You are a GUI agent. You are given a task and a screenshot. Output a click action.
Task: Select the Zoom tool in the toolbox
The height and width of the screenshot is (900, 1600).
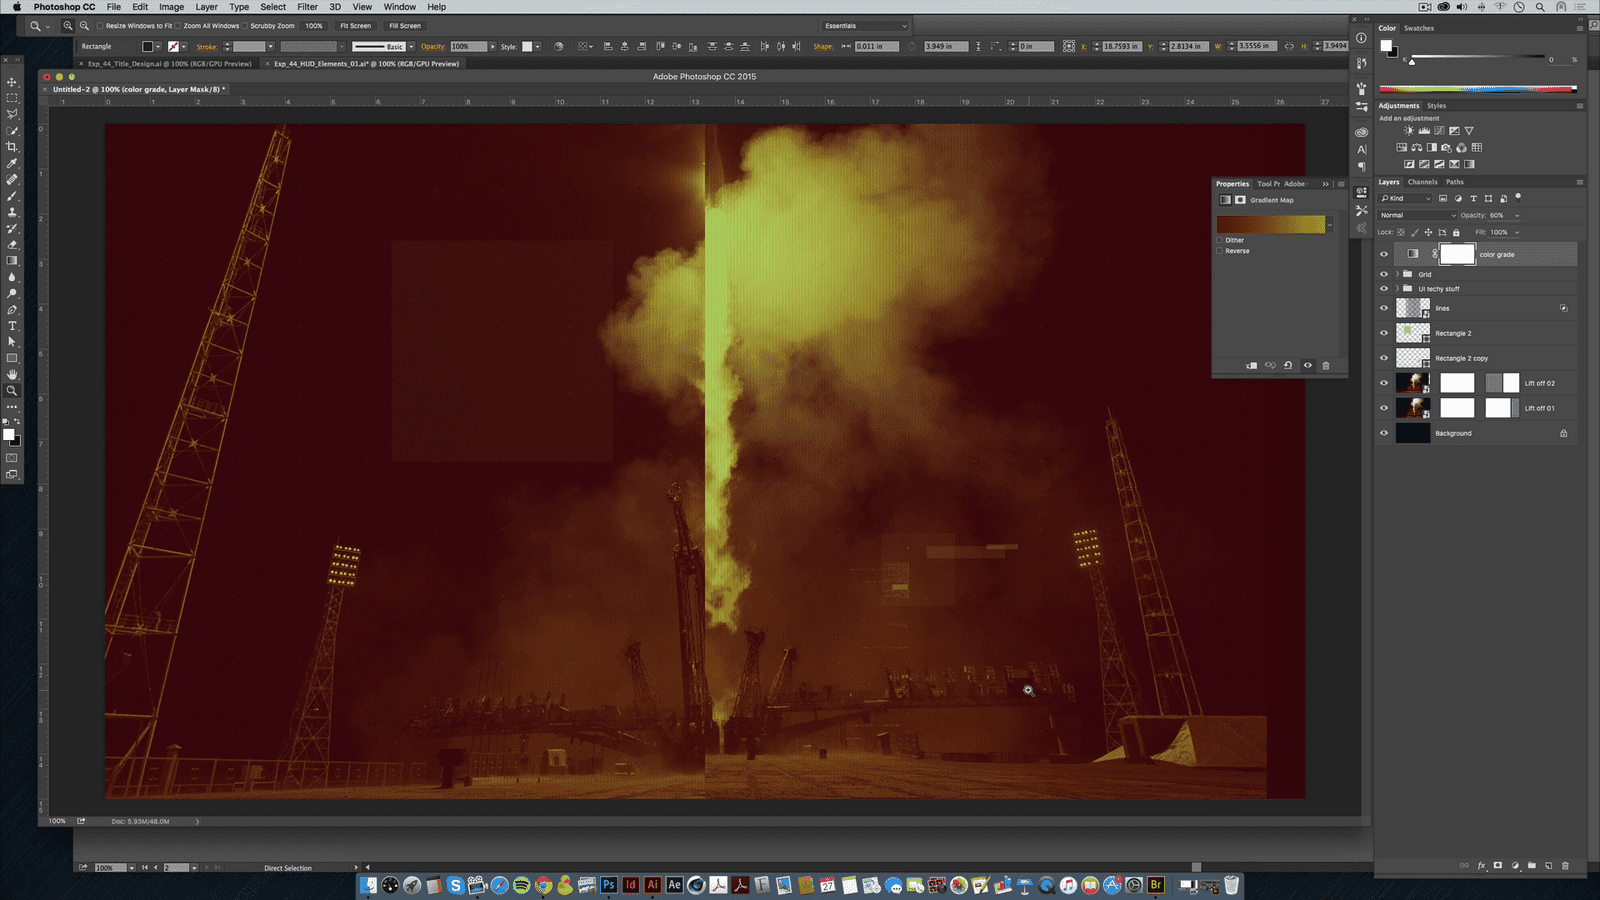pyautogui.click(x=12, y=391)
